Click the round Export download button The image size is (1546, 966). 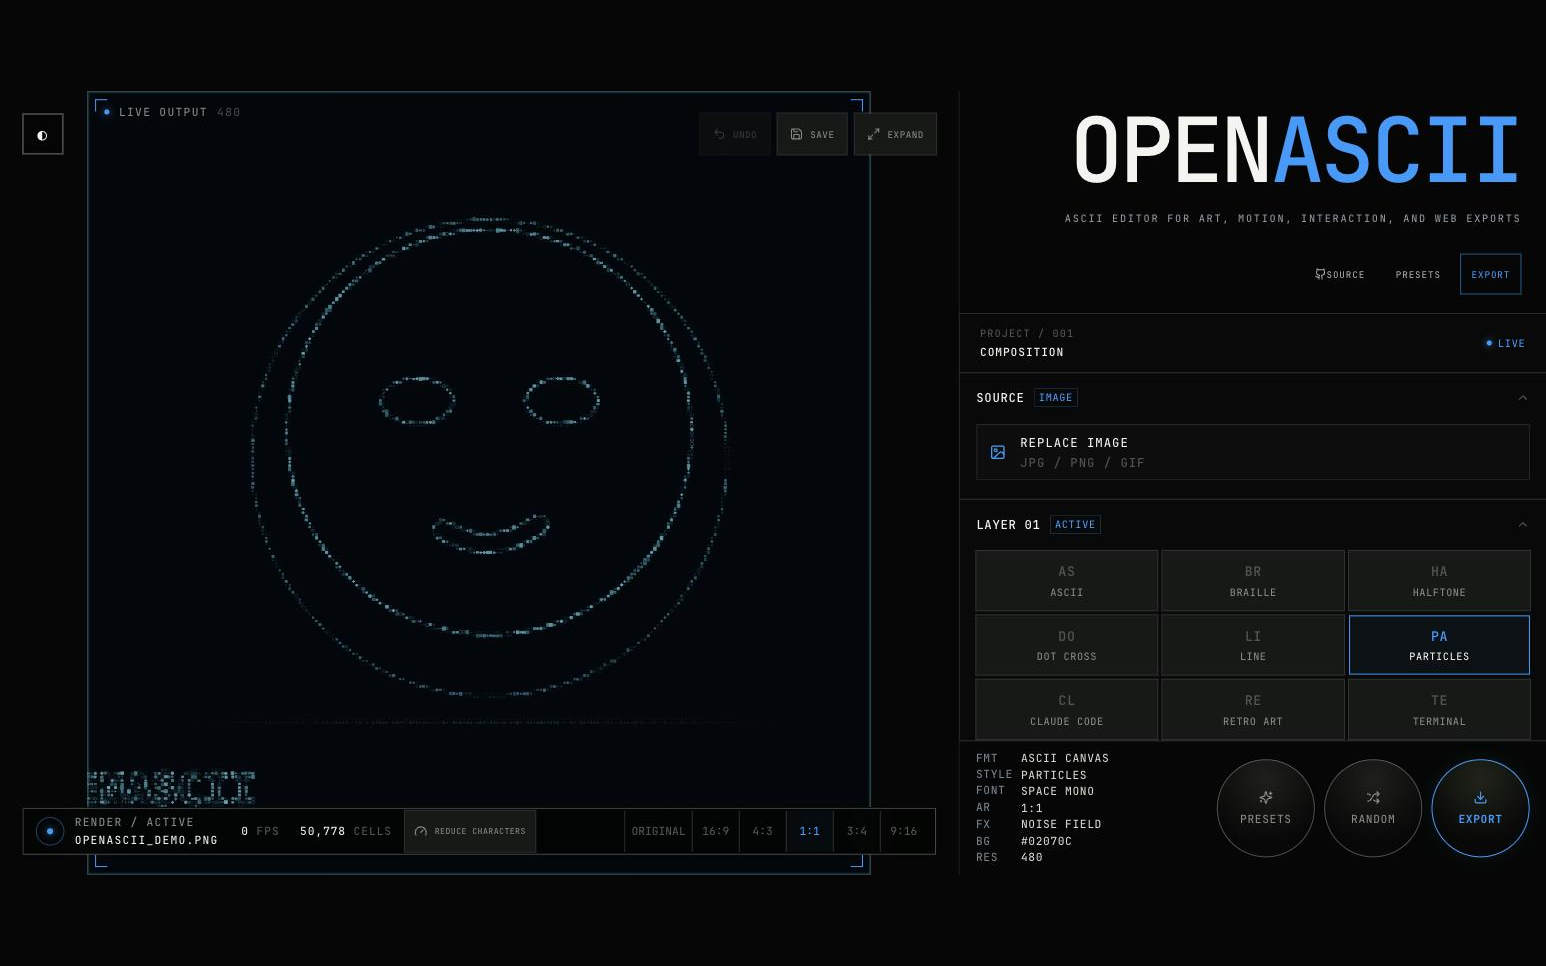point(1480,808)
